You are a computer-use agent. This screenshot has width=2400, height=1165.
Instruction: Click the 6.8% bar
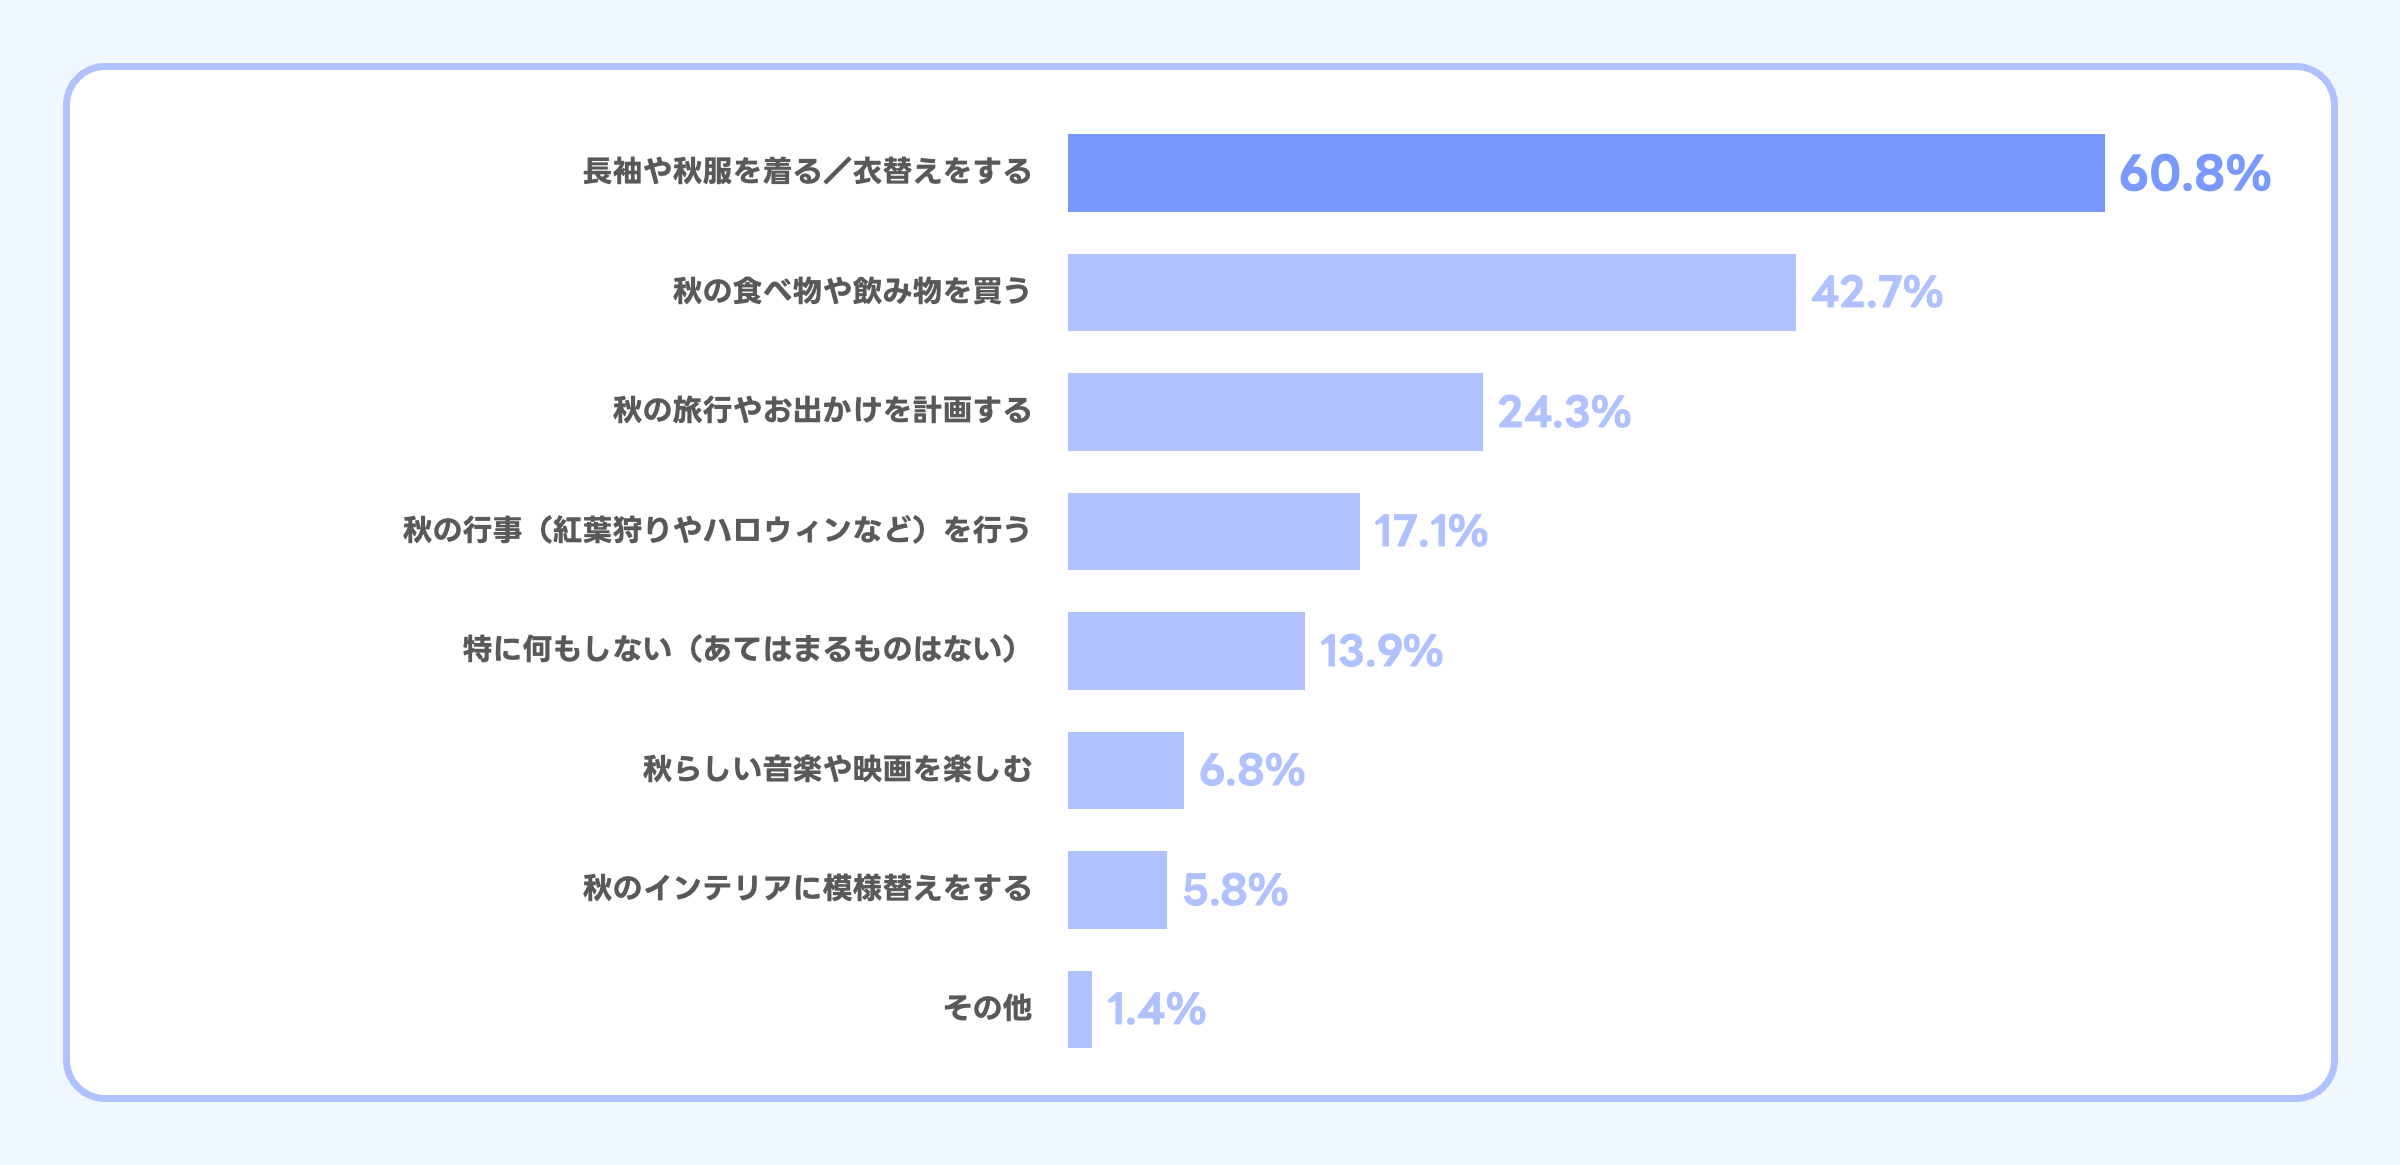coord(1125,770)
